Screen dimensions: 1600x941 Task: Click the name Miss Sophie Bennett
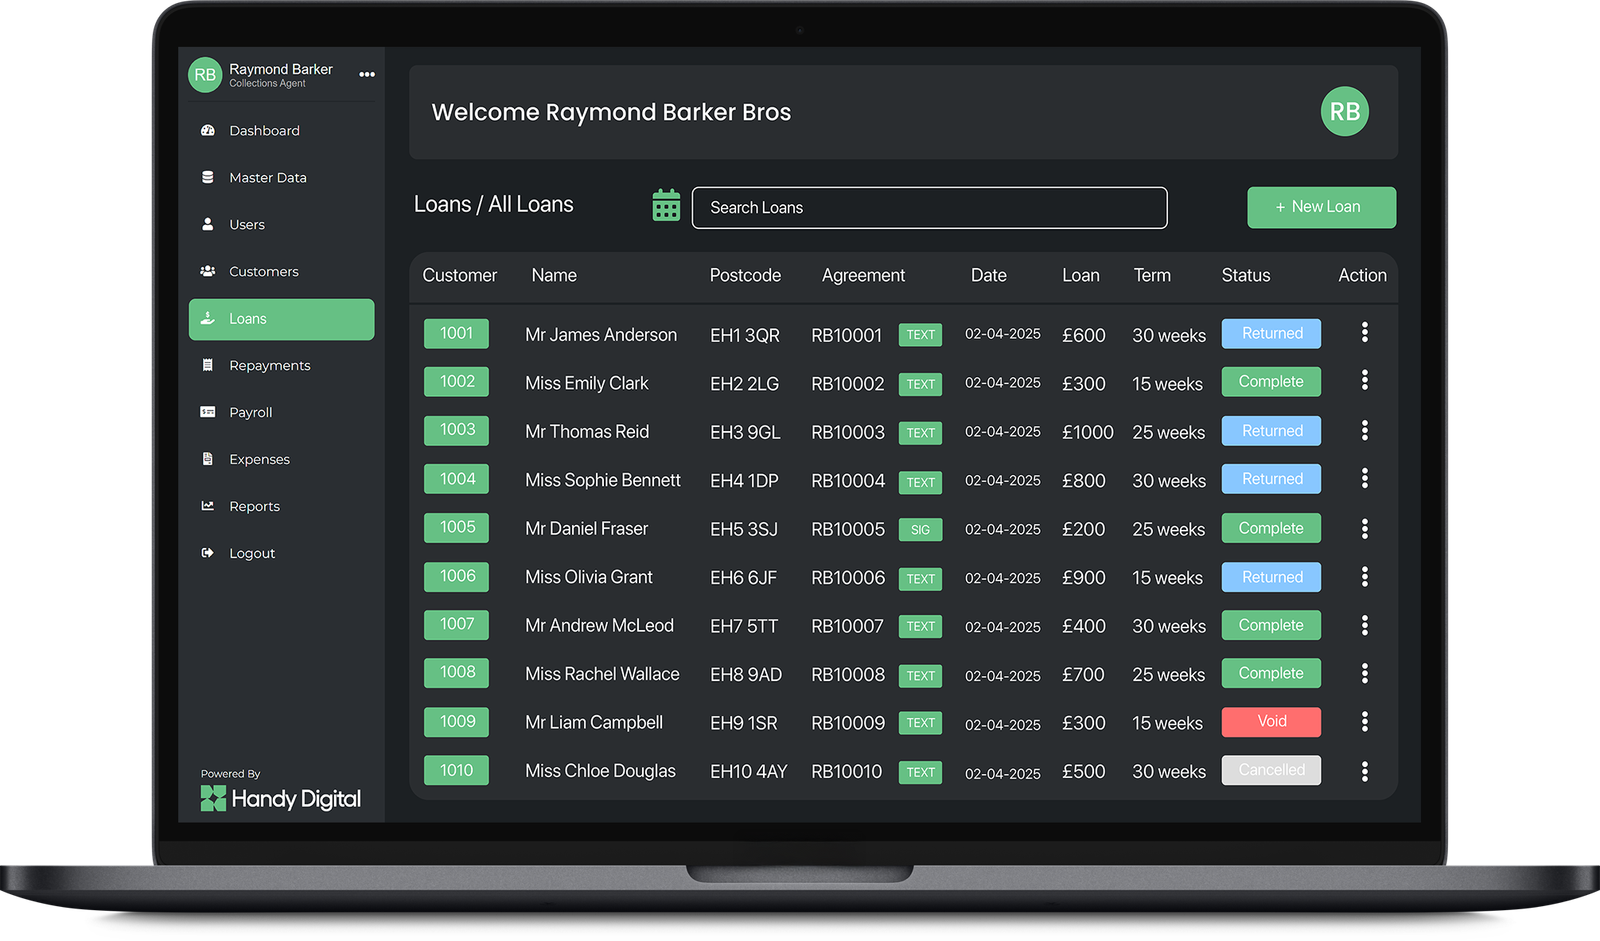point(603,480)
